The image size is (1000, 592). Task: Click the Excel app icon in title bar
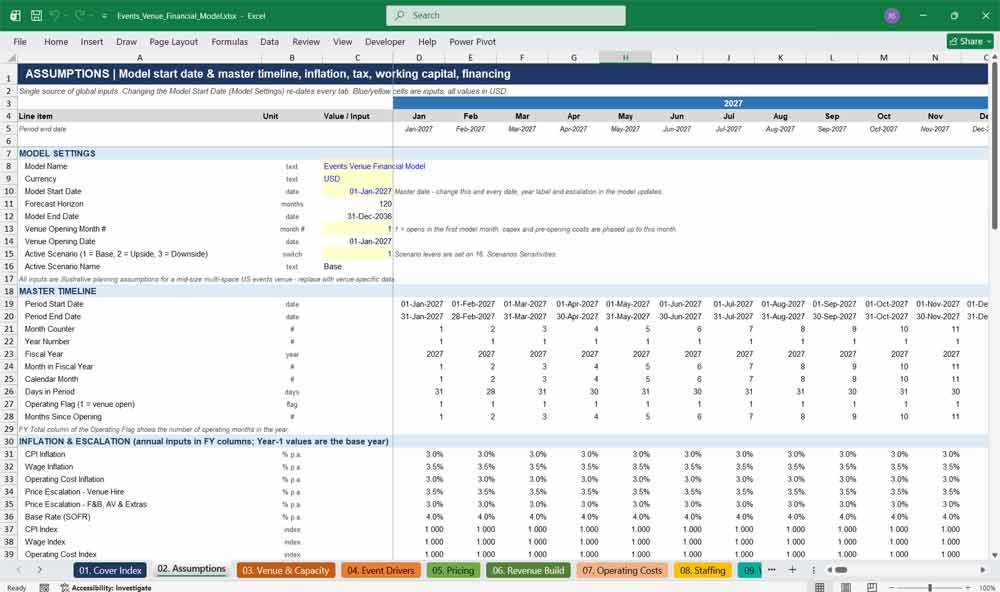click(x=15, y=15)
